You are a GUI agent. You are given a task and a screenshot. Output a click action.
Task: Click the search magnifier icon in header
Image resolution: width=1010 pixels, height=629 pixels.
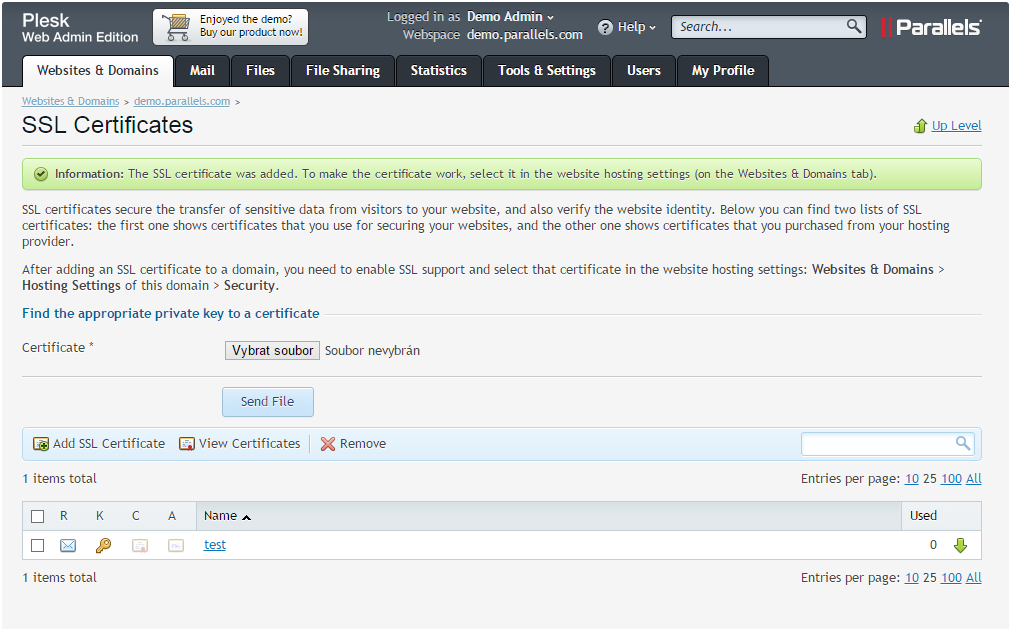(853, 27)
